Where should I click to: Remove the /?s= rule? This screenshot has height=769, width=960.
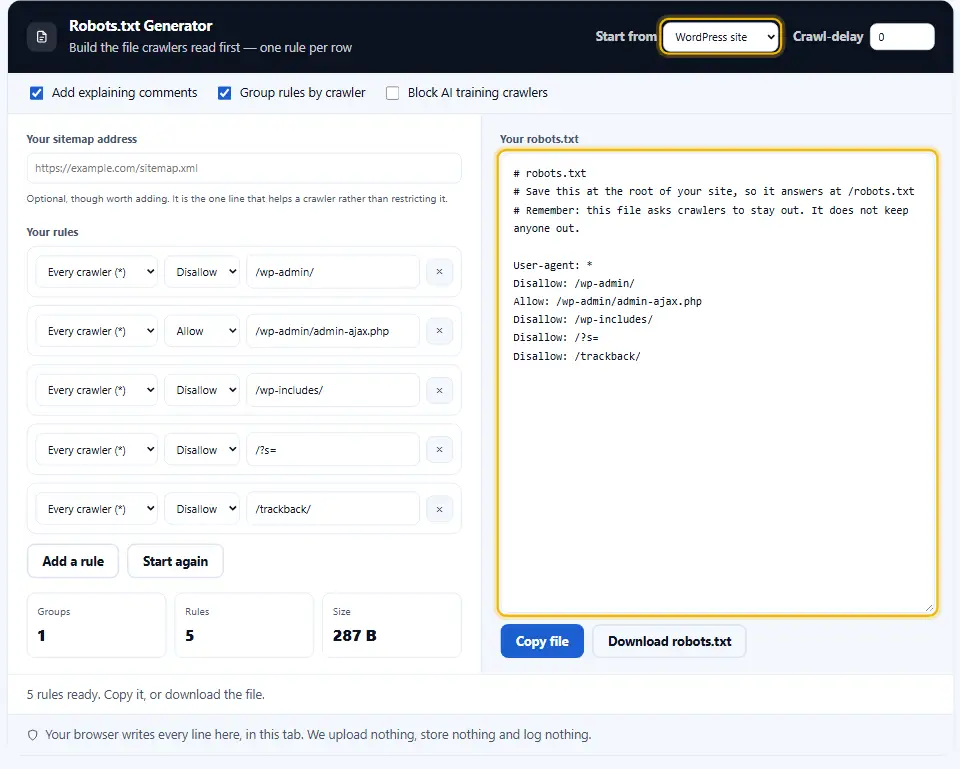point(439,449)
